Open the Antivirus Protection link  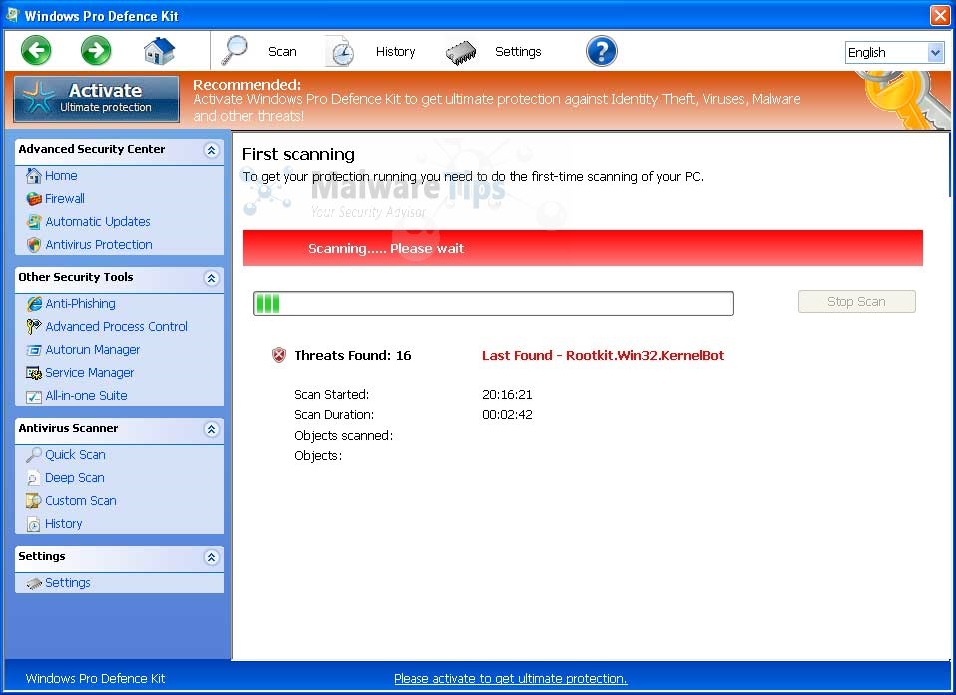click(99, 245)
